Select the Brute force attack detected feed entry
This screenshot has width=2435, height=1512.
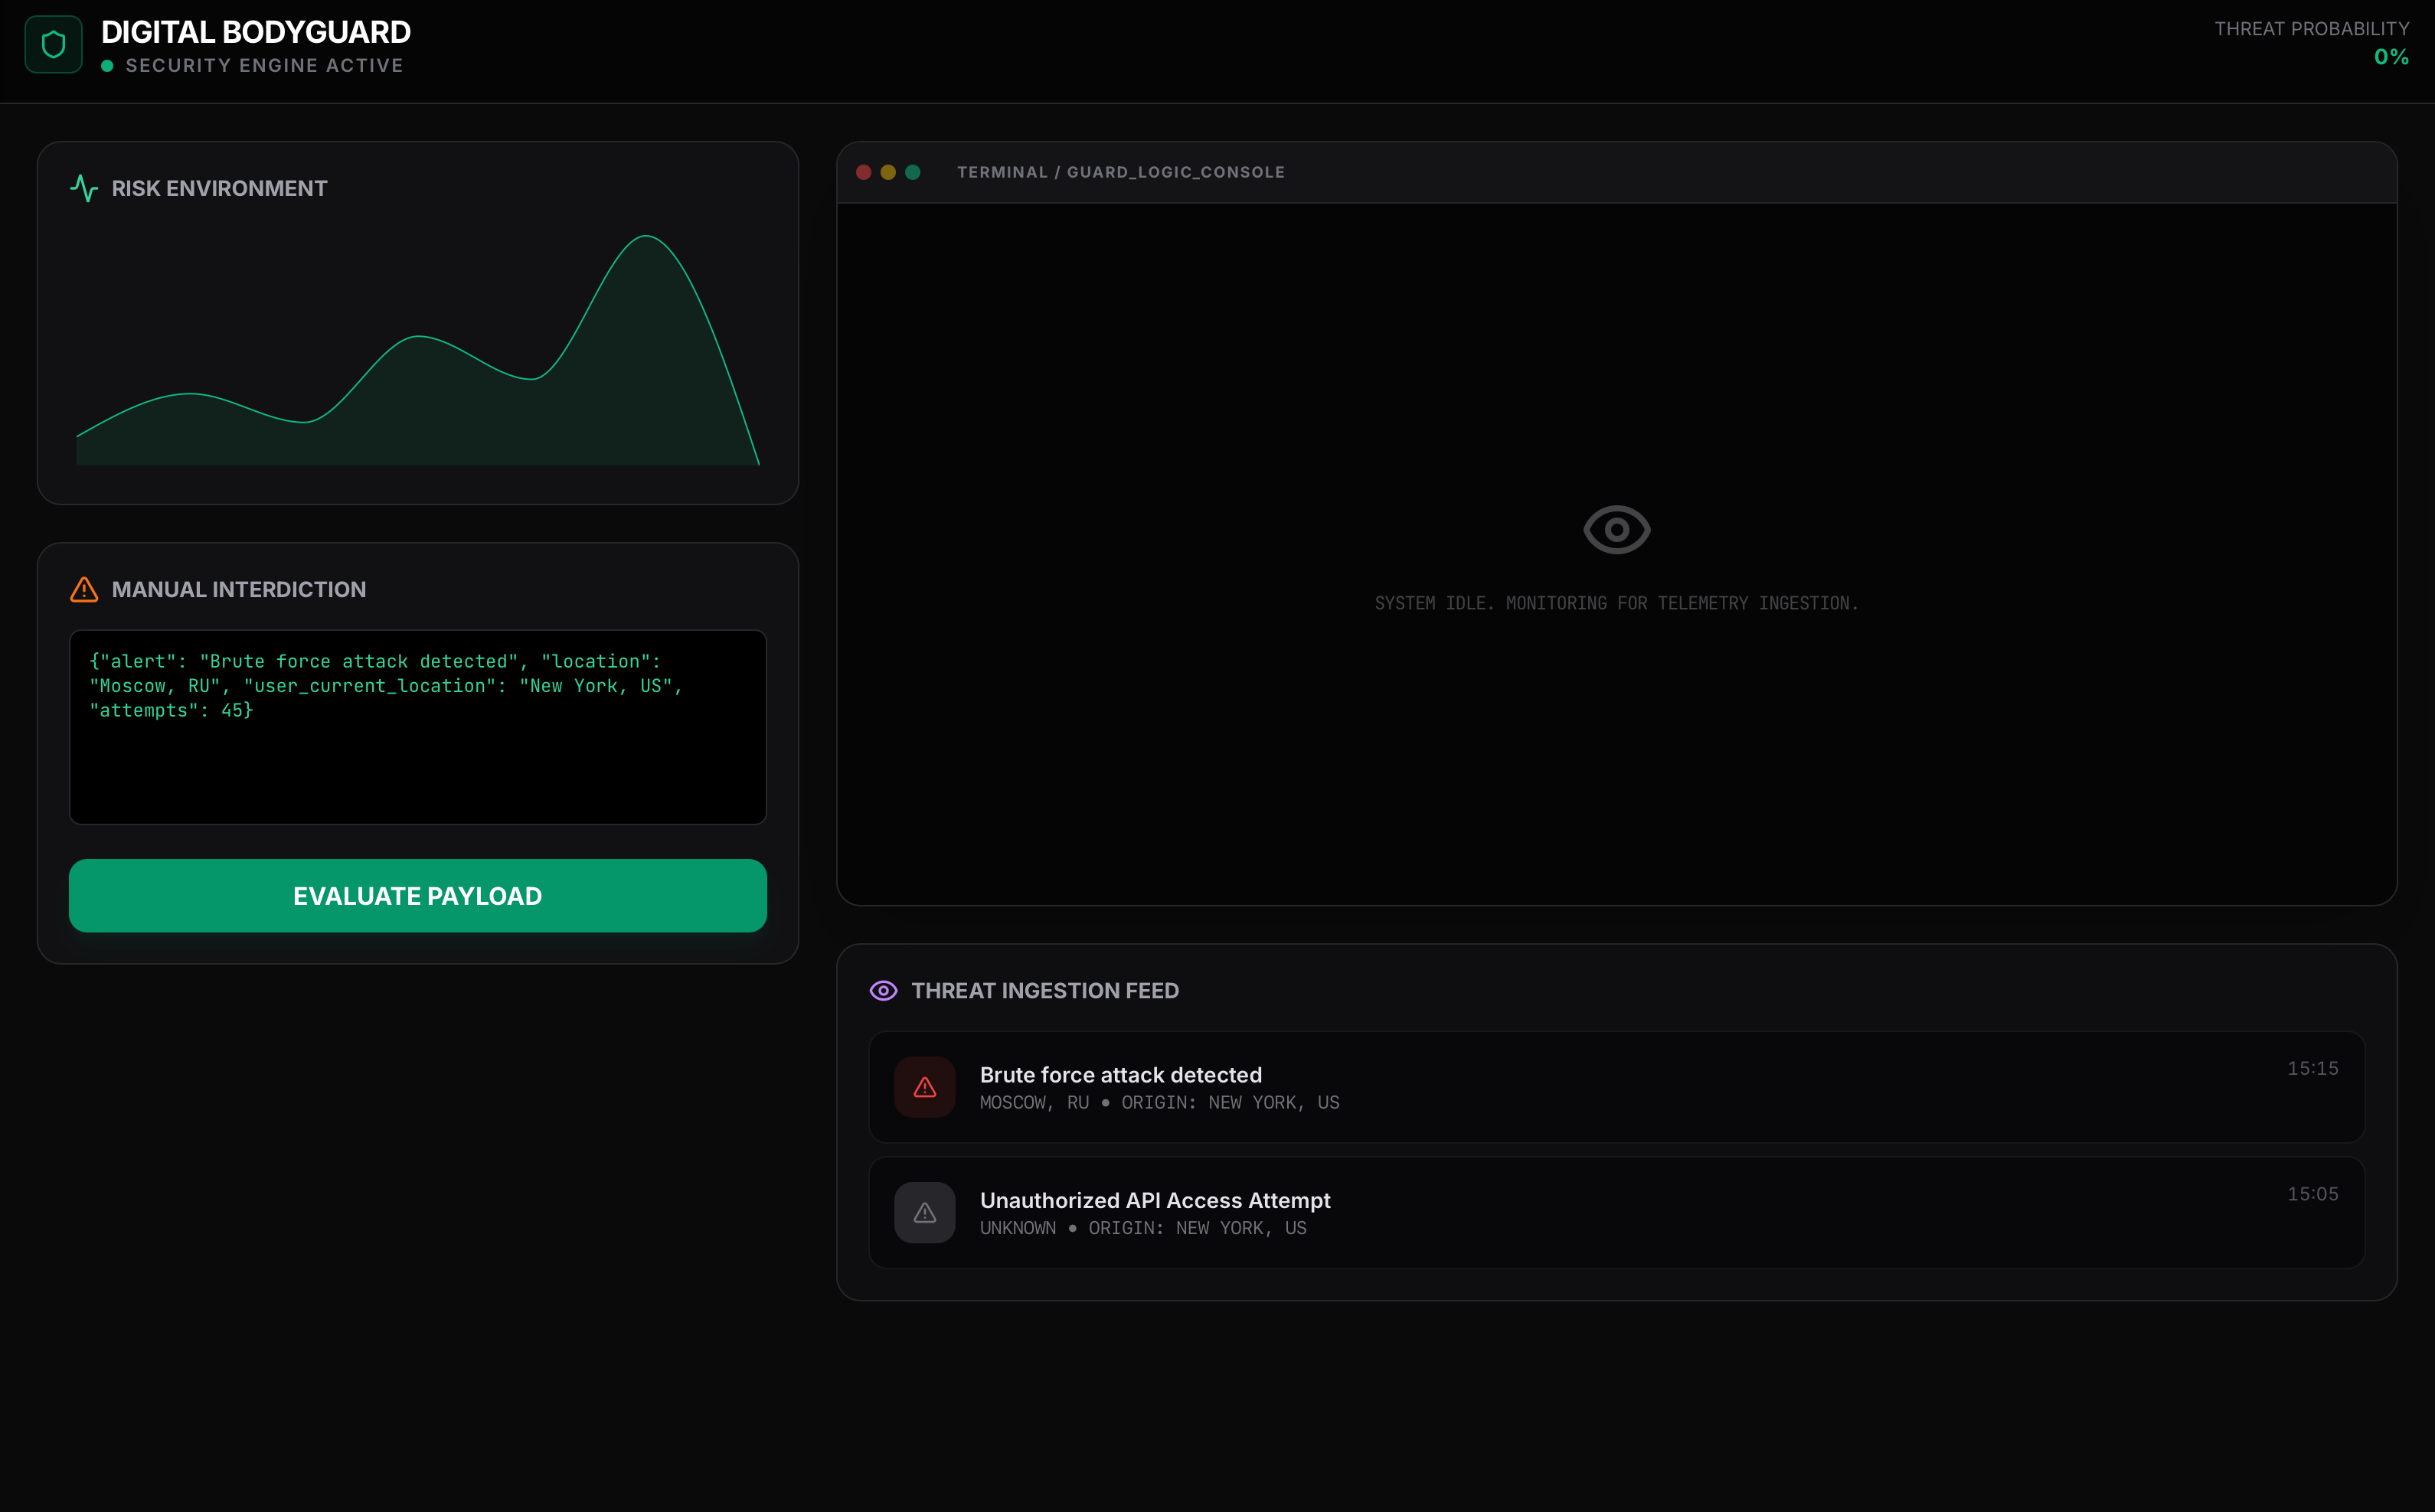point(1616,1087)
